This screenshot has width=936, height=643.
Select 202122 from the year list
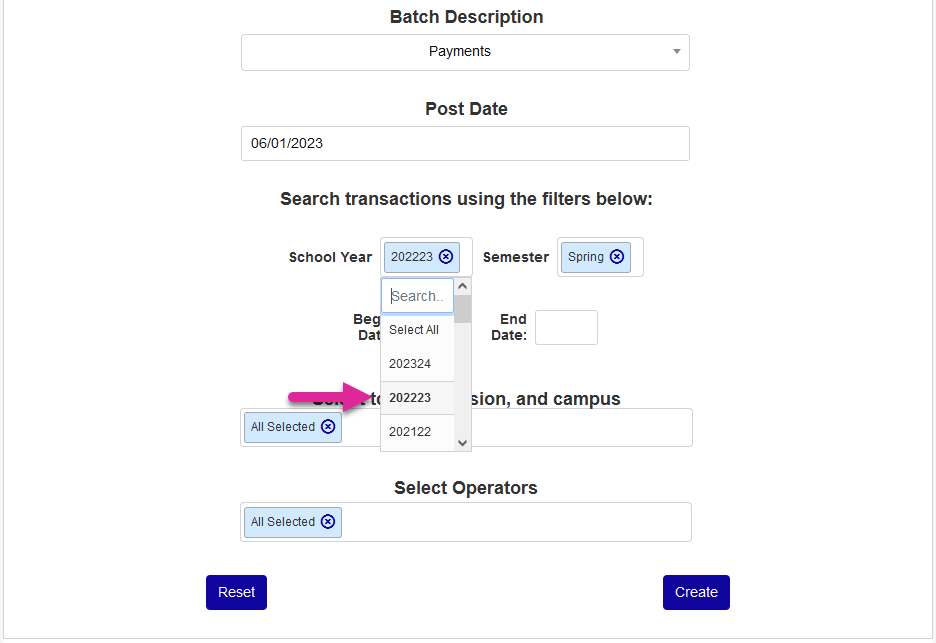[410, 432]
